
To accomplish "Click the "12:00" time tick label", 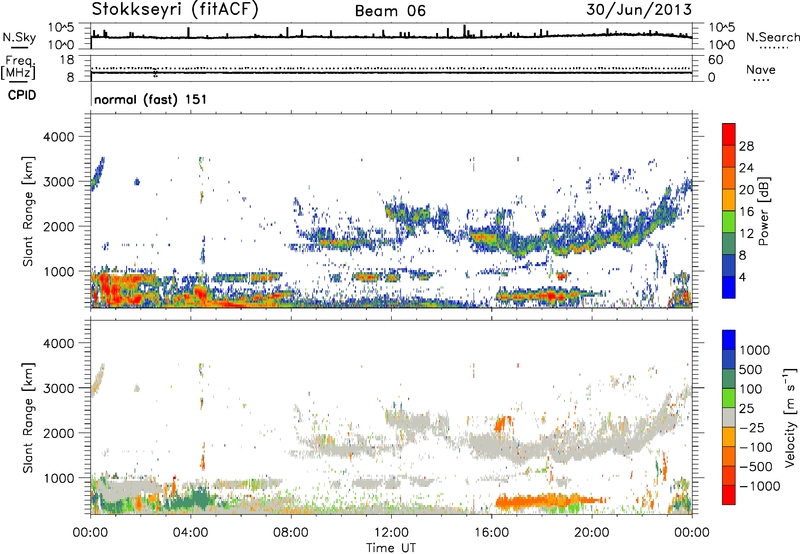I will coord(391,533).
